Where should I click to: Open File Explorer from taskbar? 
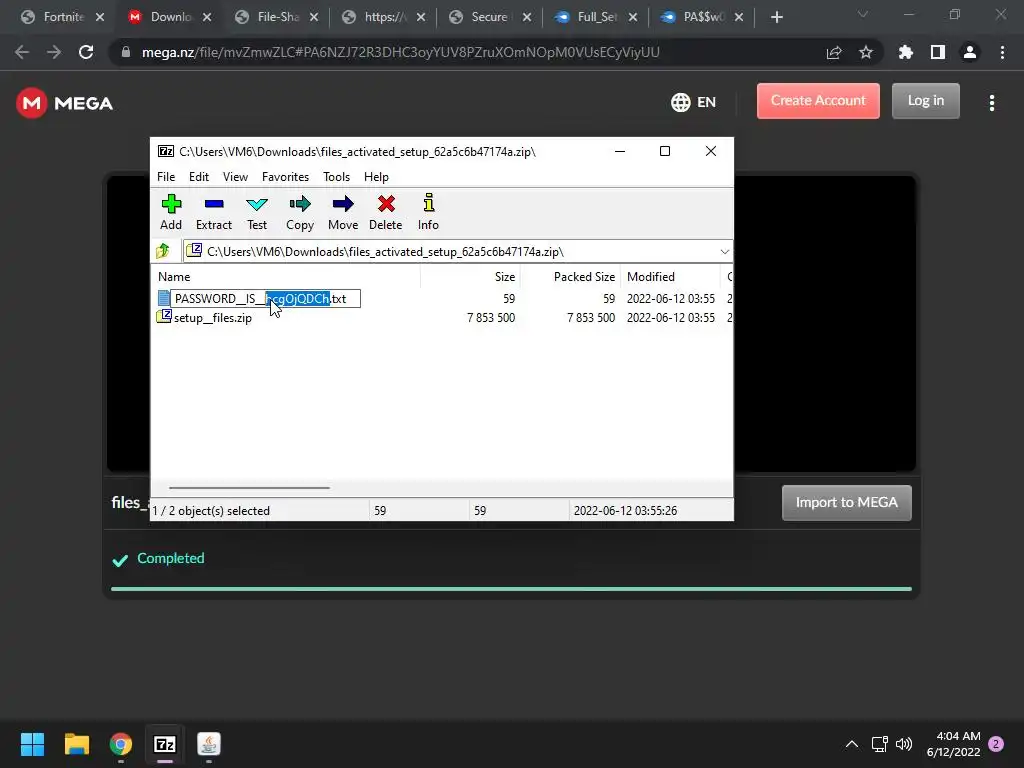pos(76,744)
